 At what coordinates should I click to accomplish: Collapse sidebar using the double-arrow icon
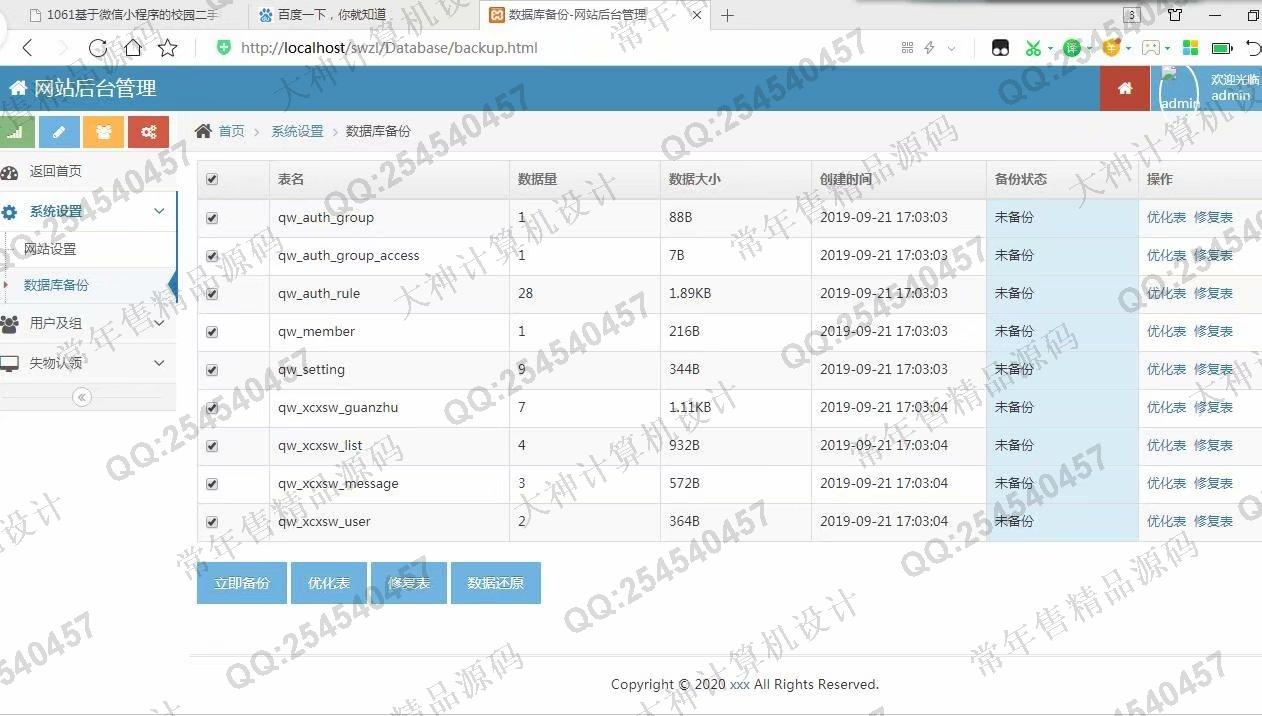83,397
